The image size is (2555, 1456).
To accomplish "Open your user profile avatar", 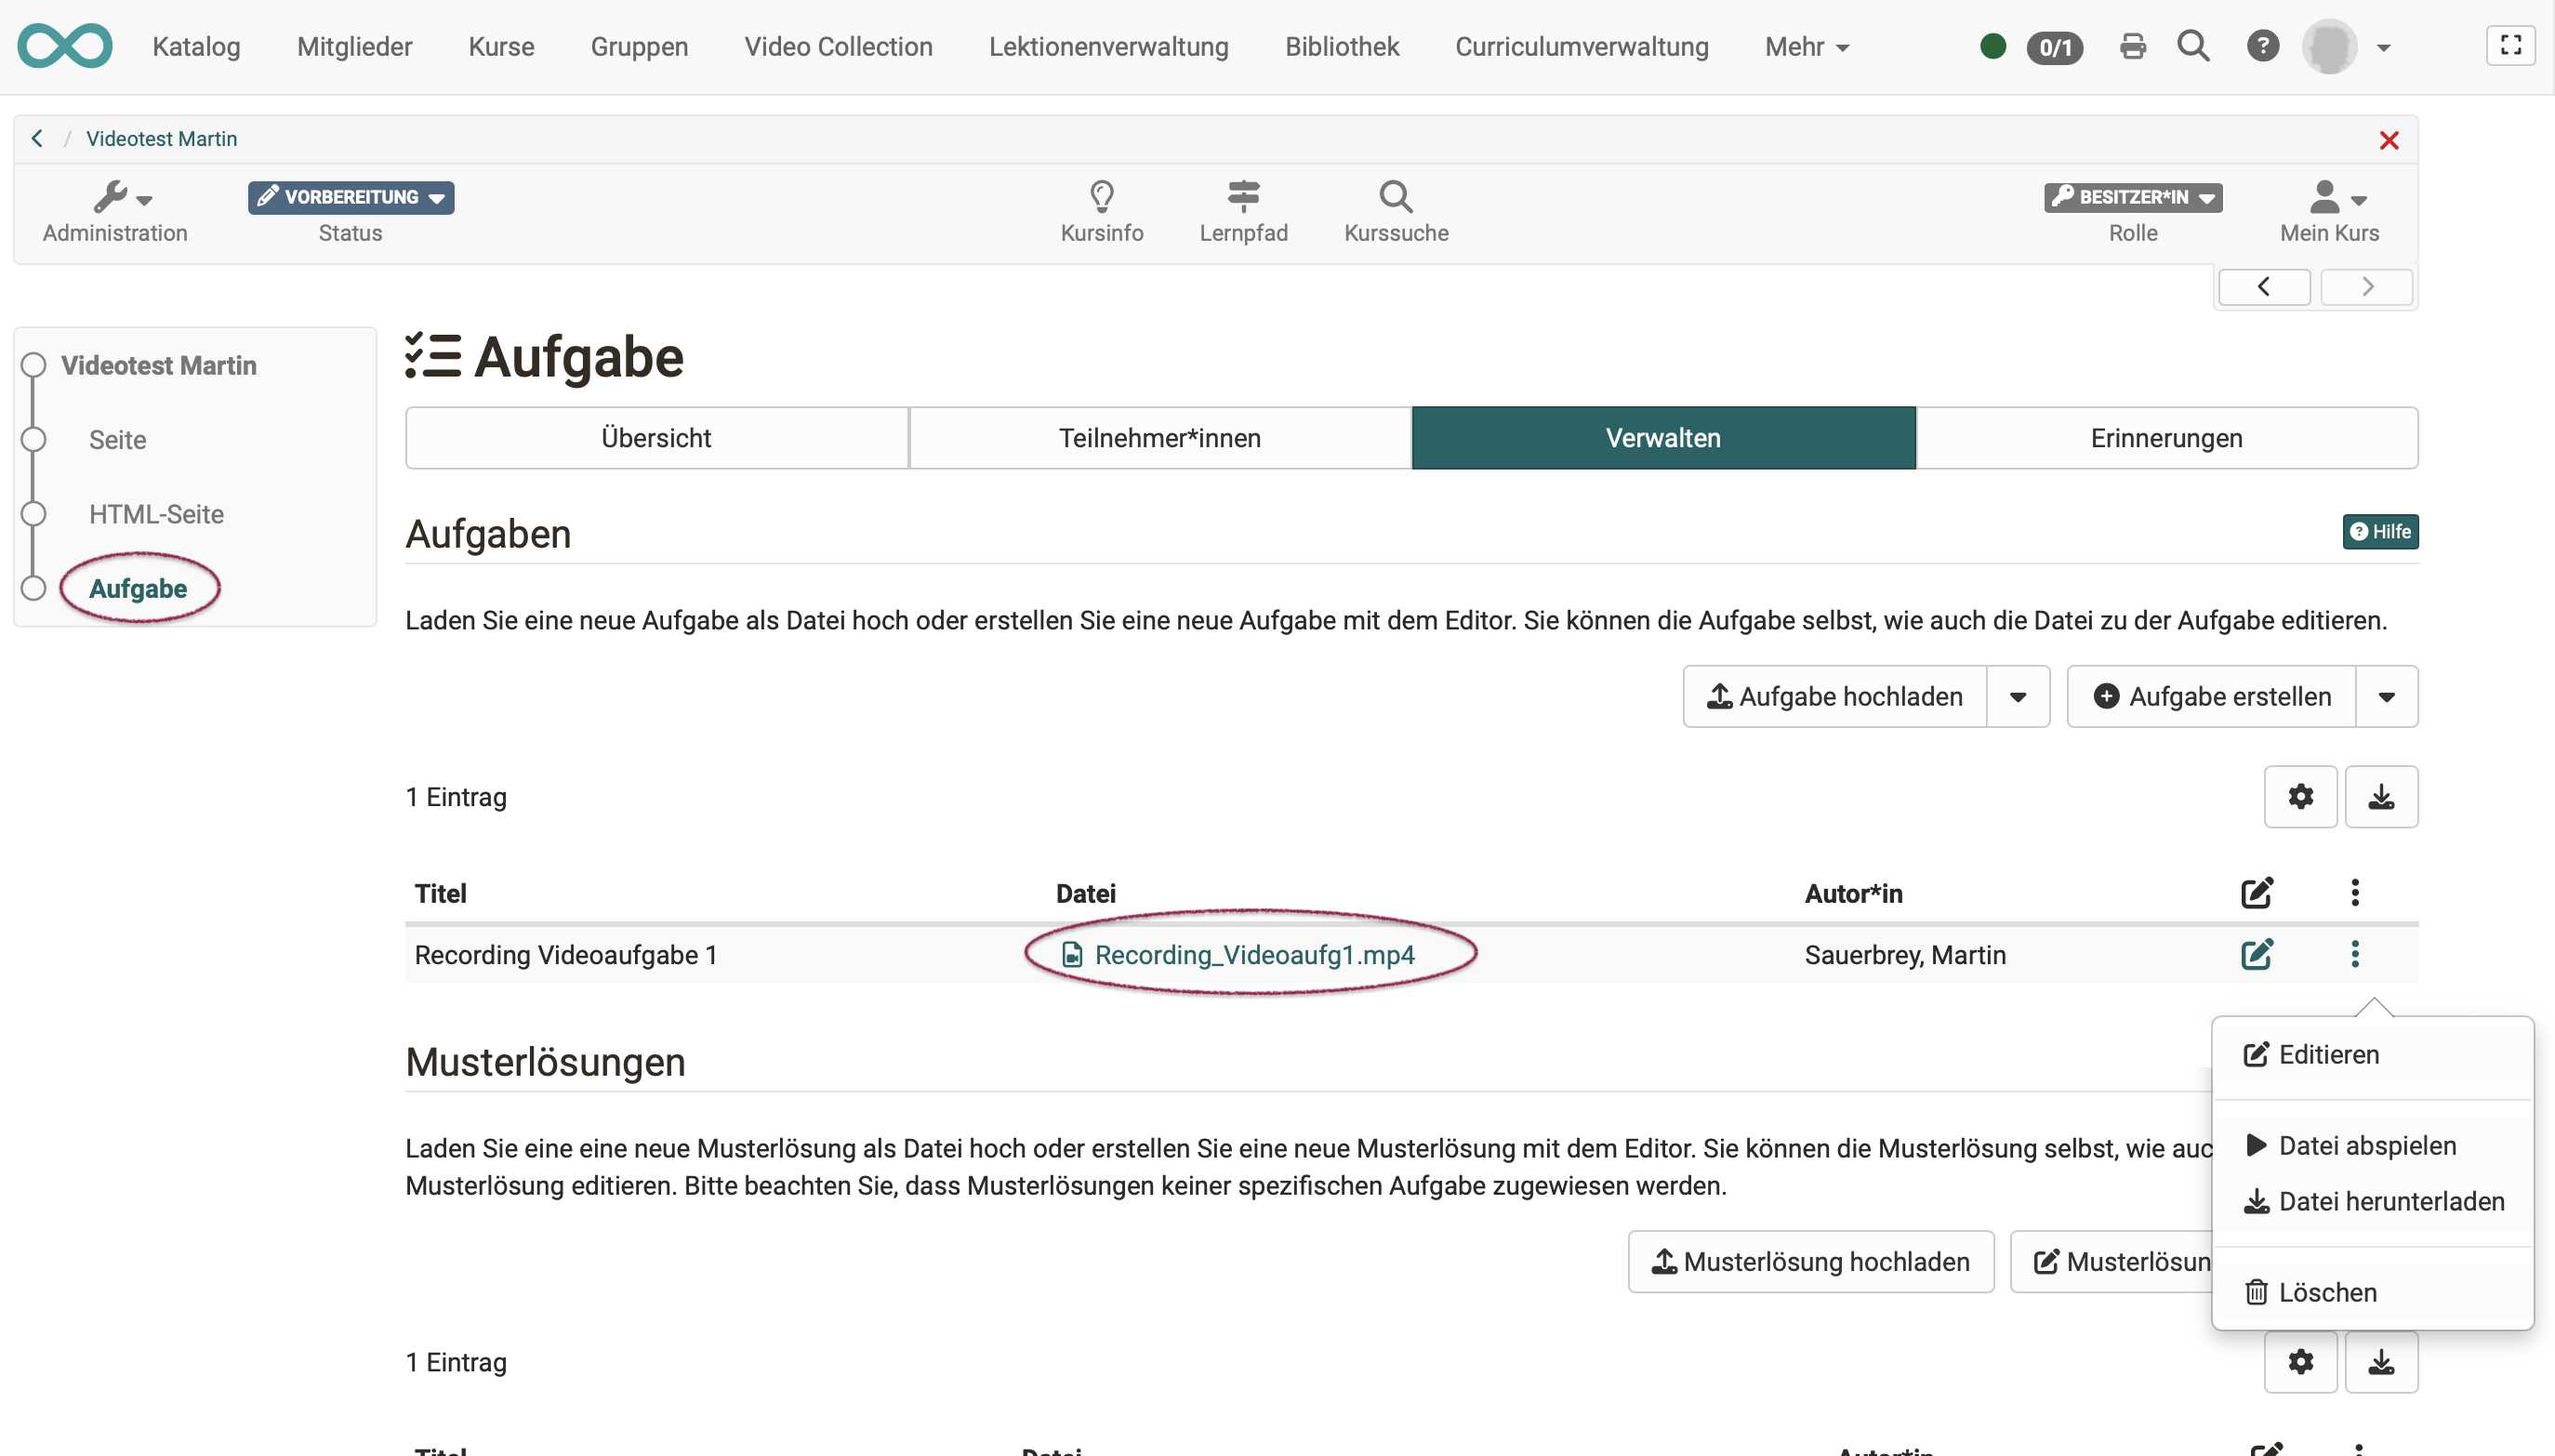I will [x=2337, y=46].
